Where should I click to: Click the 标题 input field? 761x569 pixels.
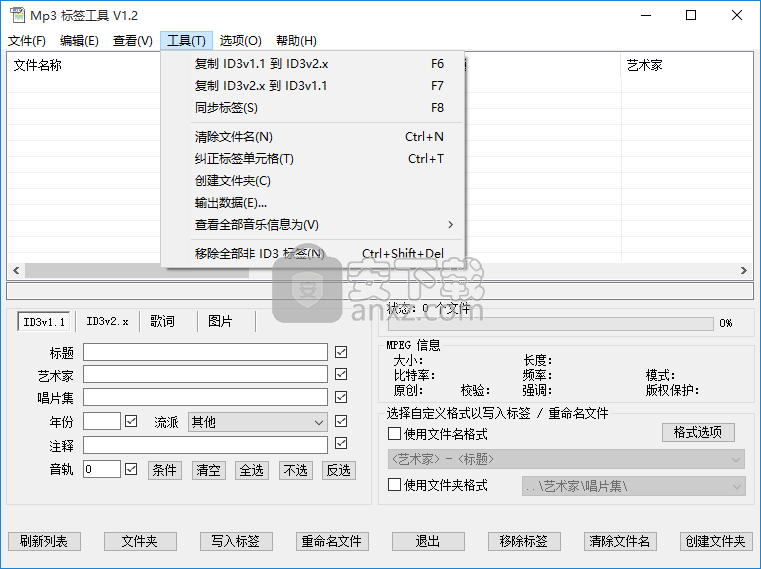click(205, 352)
